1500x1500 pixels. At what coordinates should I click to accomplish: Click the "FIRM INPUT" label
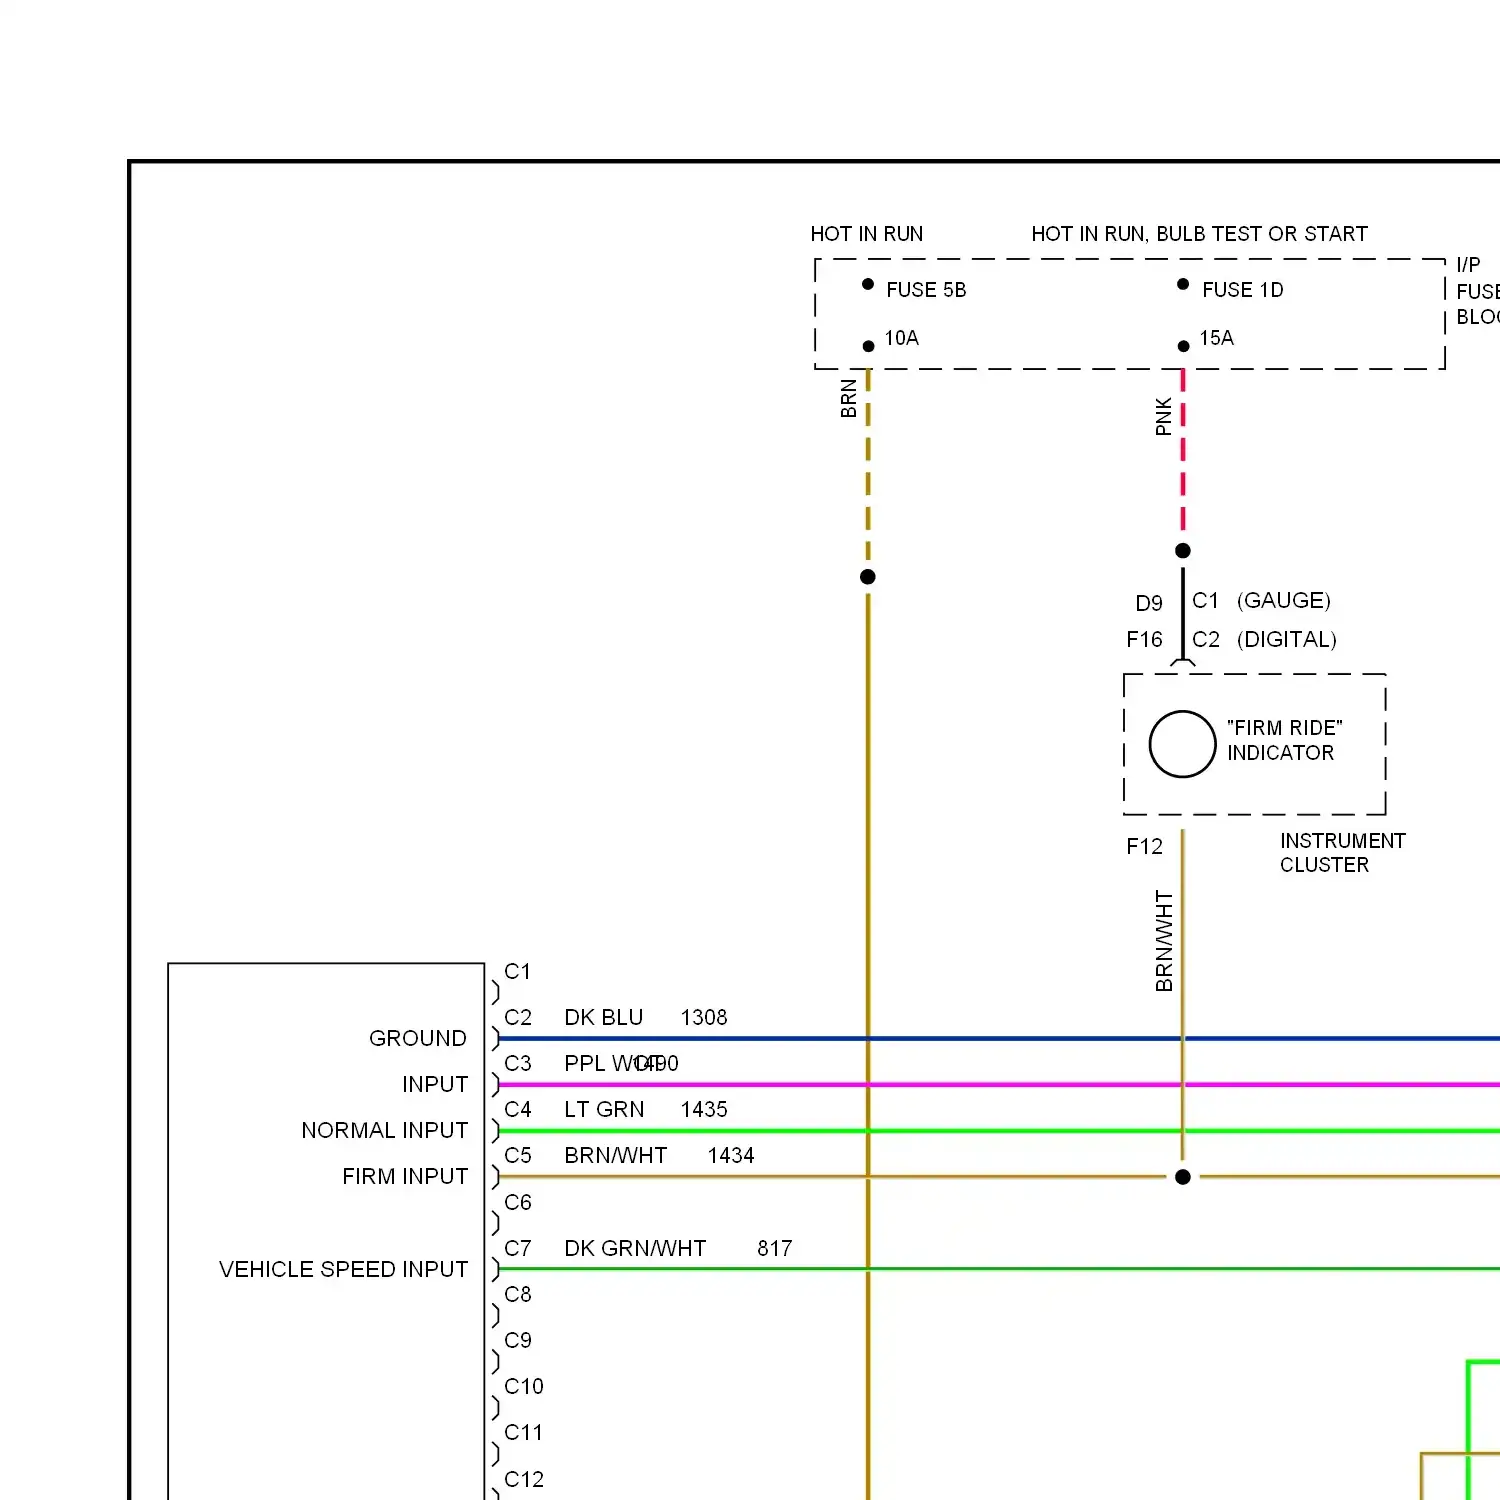pyautogui.click(x=405, y=1176)
